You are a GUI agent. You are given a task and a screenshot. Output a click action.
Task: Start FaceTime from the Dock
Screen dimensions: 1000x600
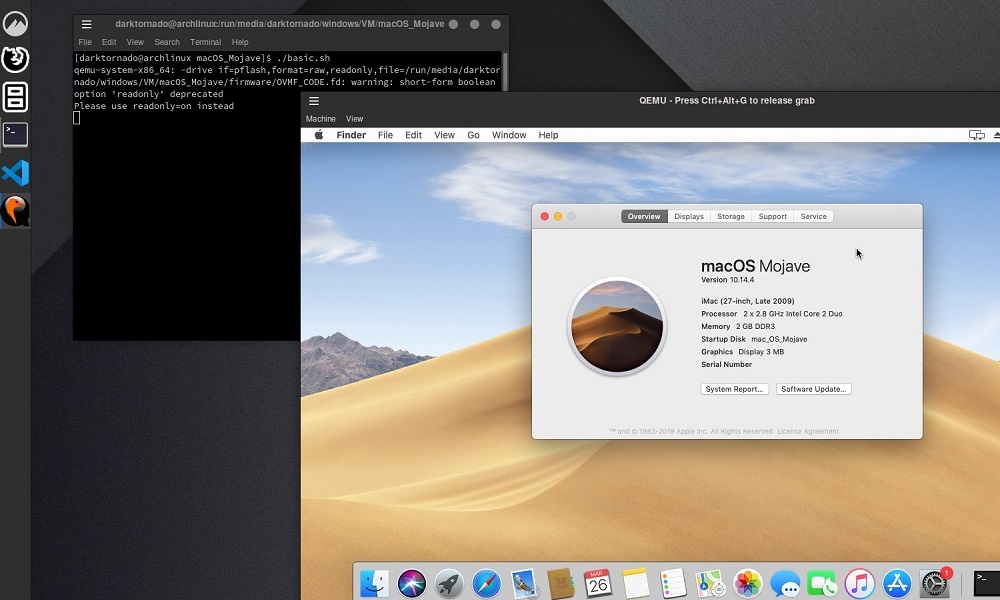coord(821,583)
